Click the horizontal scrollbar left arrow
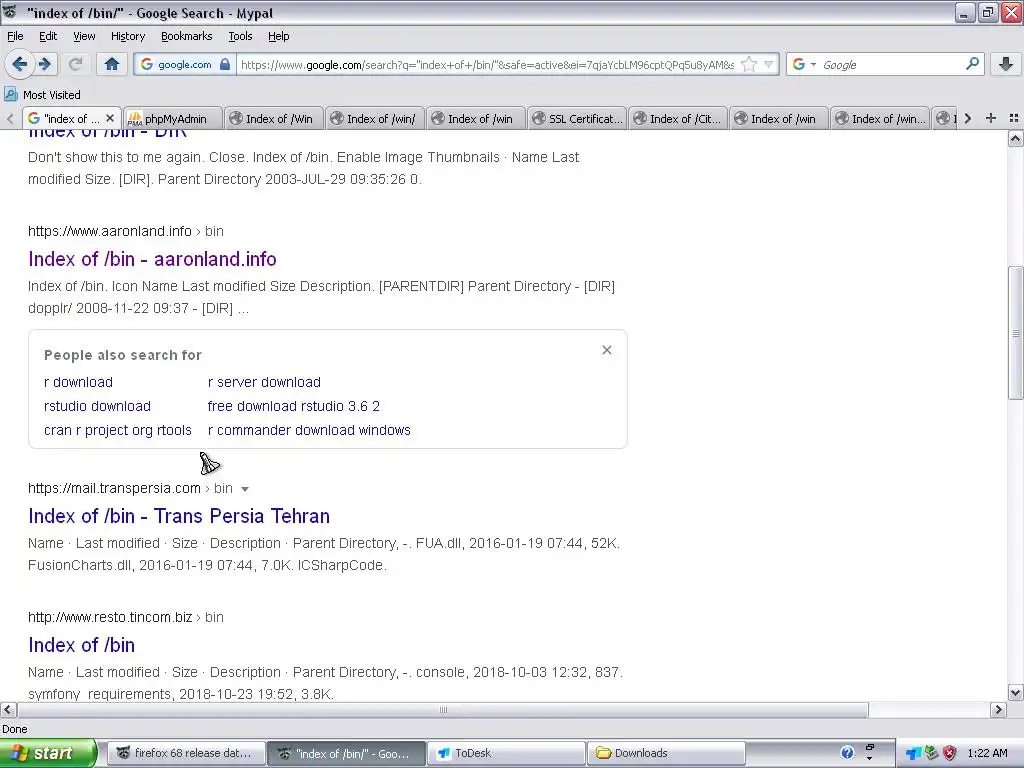 [8, 710]
